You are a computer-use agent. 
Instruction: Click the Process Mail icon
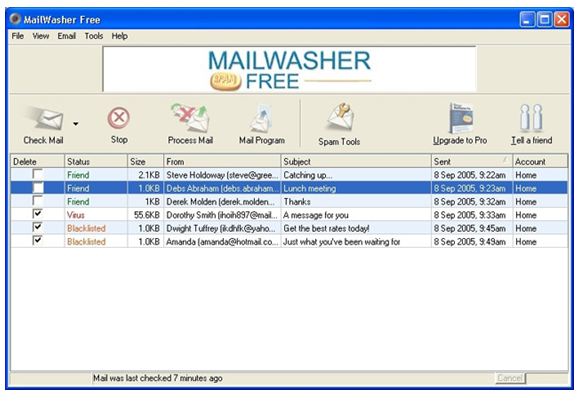190,118
